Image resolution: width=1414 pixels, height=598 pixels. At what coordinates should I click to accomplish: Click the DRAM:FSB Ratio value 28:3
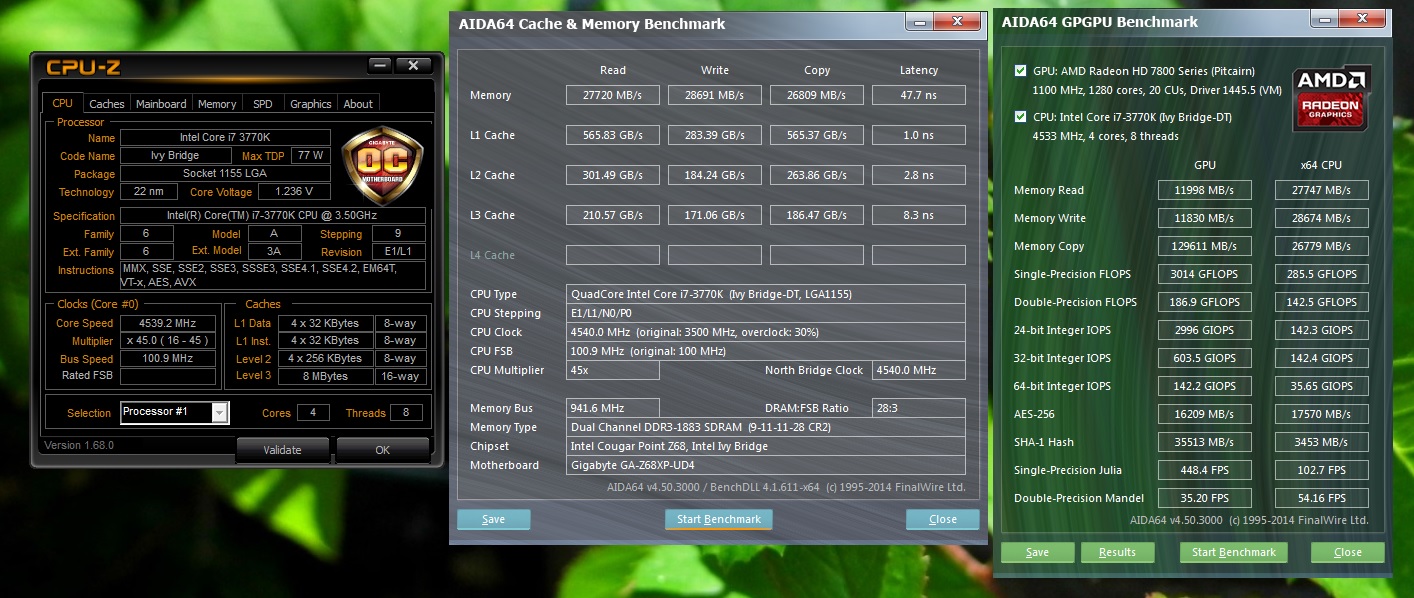[918, 408]
